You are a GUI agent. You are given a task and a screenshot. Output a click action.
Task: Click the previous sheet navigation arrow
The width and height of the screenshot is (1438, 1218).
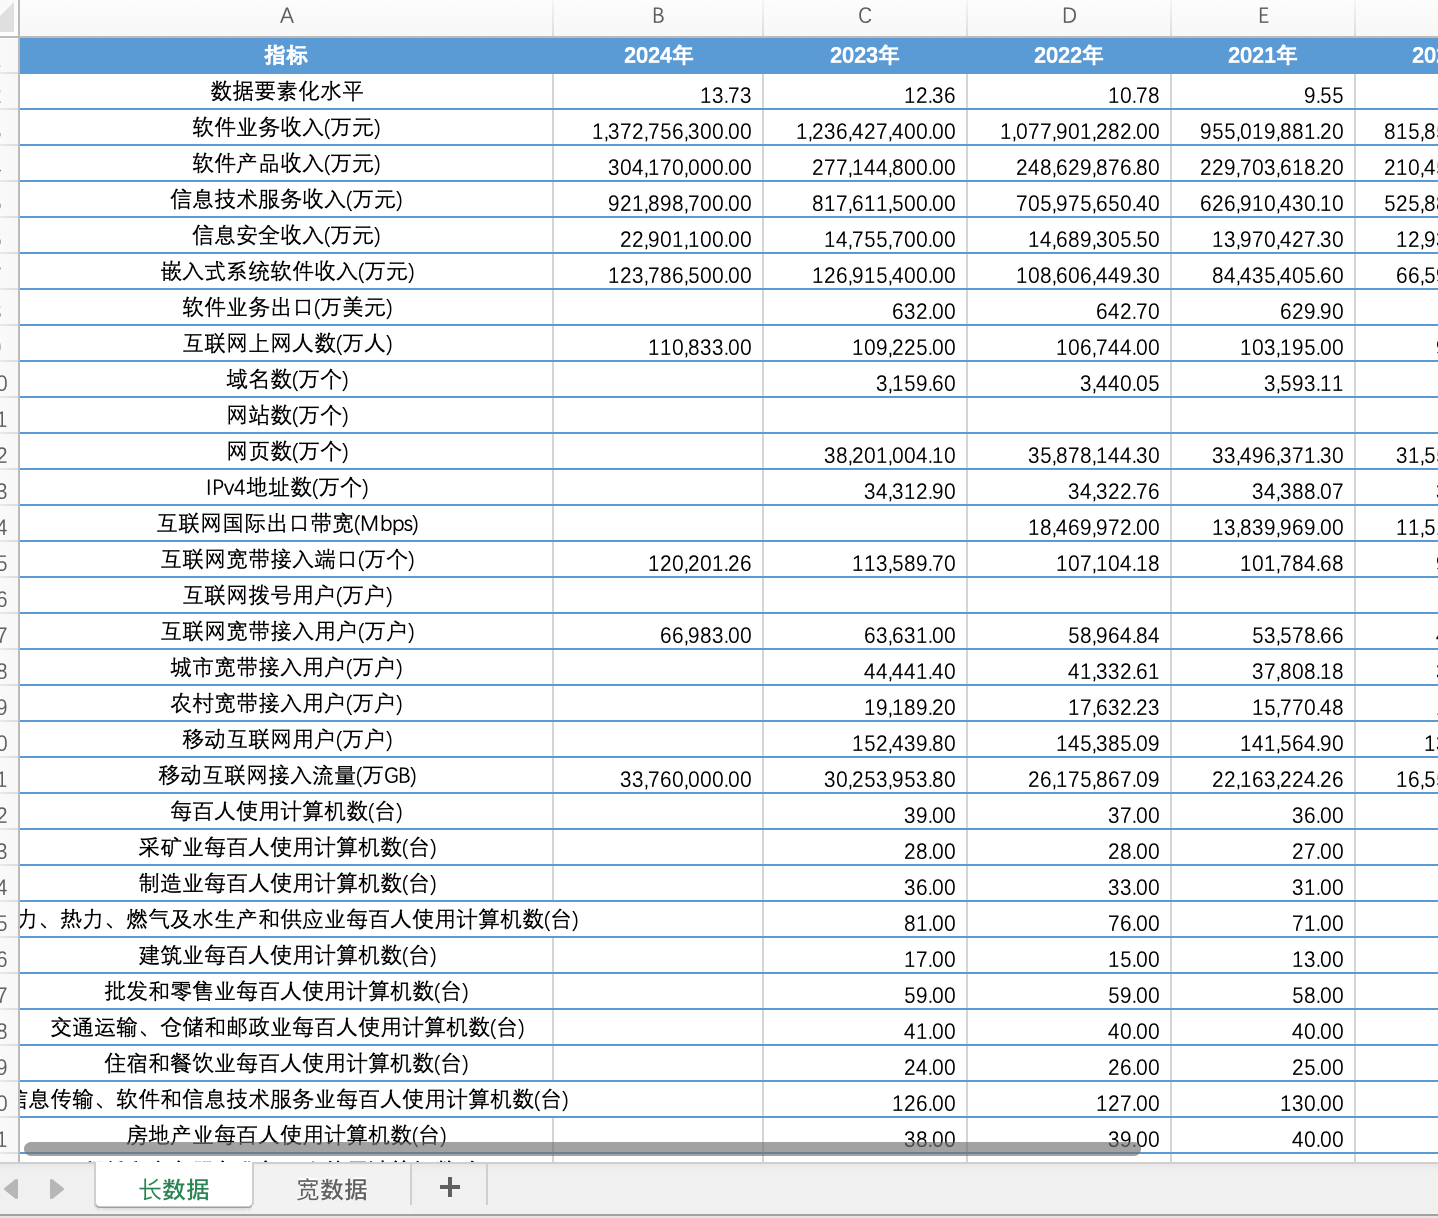(12, 1189)
